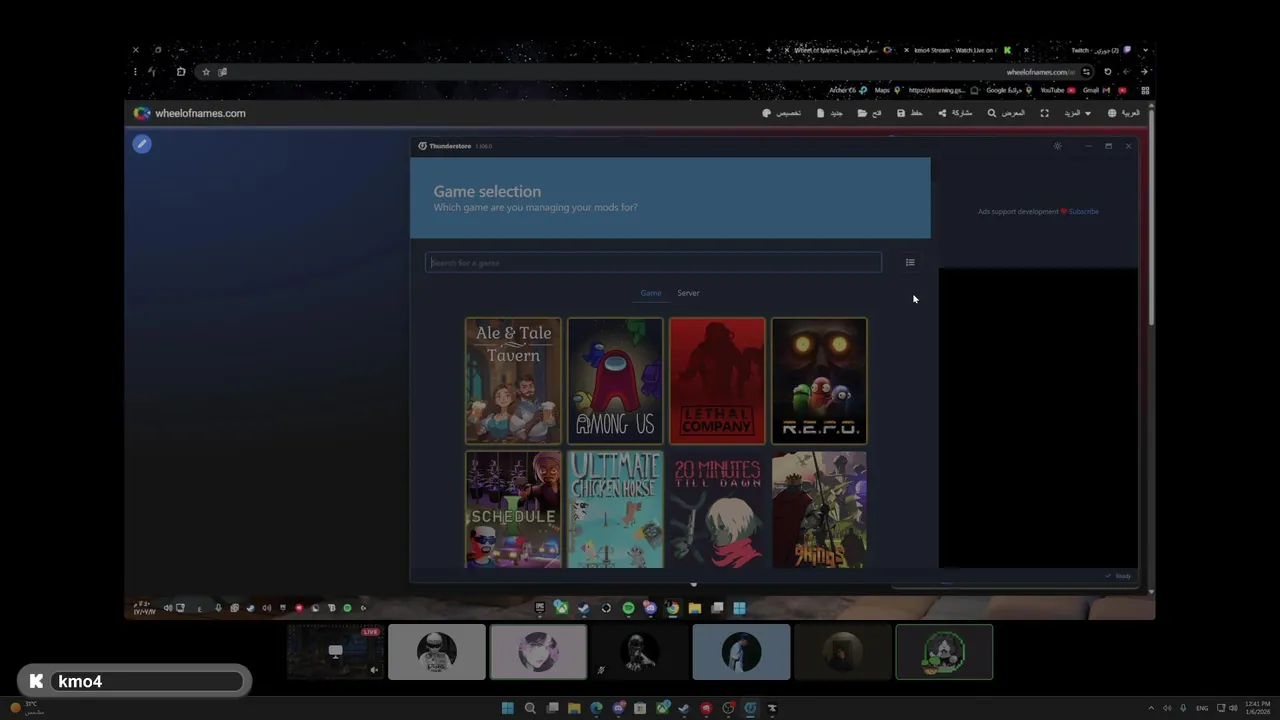Open Epic Games in the streamed taskbar

(540, 608)
